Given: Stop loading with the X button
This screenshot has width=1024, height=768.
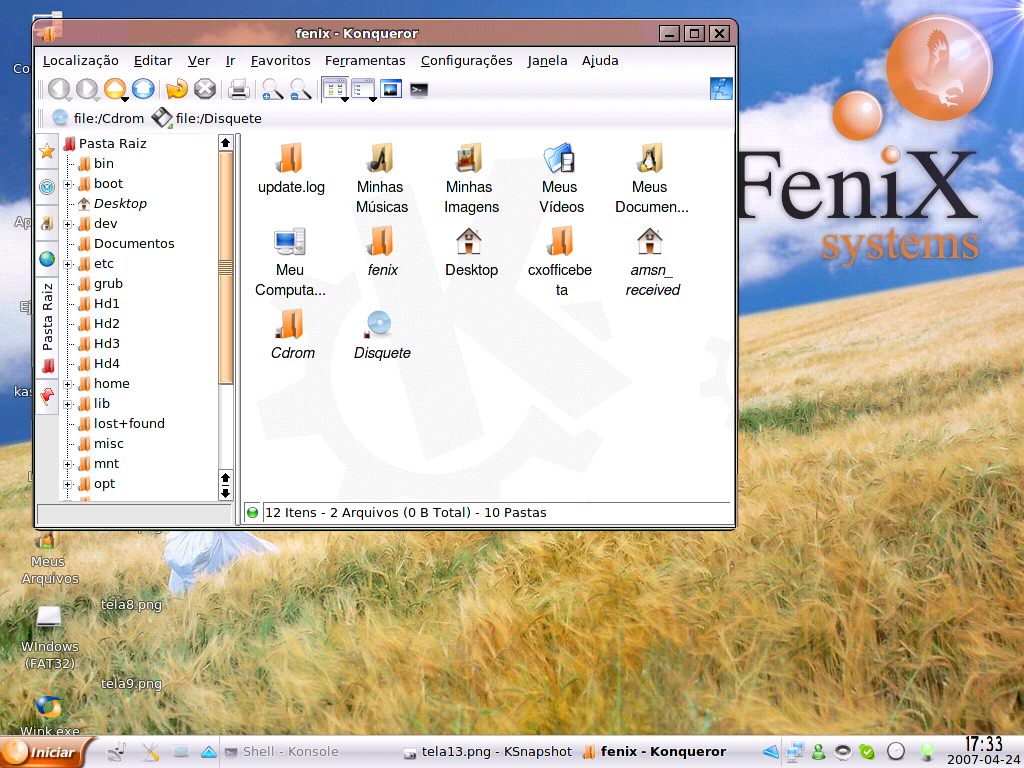Looking at the screenshot, I should click(205, 89).
